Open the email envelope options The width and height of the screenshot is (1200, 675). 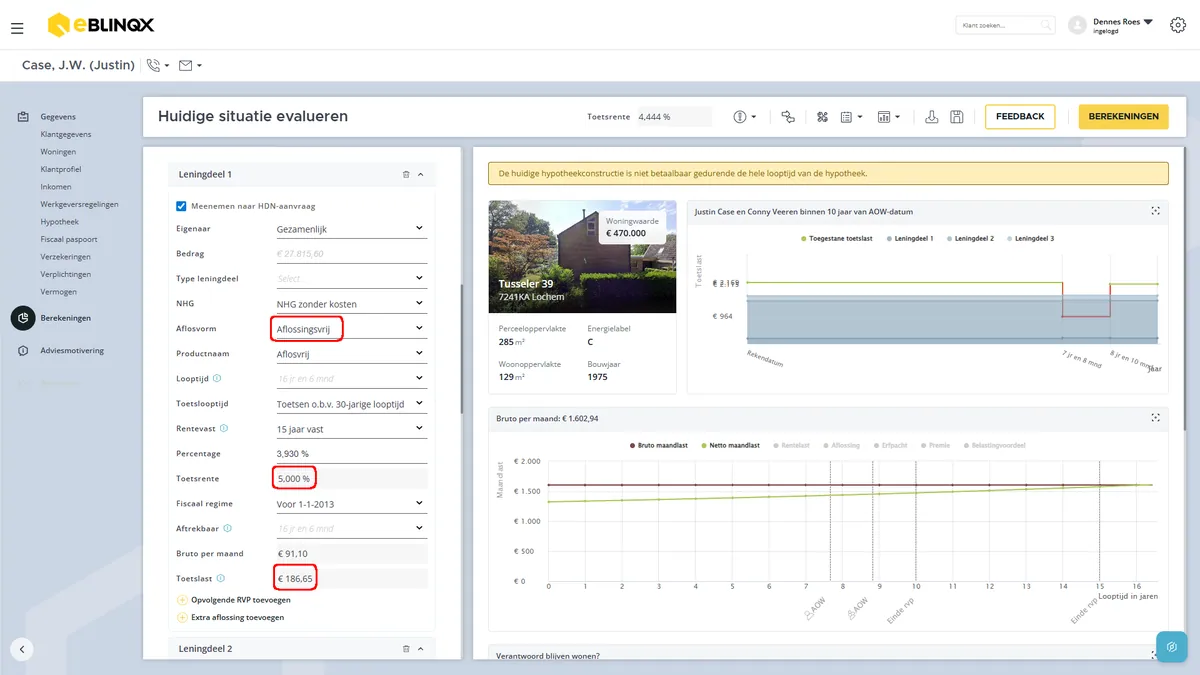pyautogui.click(x=190, y=66)
